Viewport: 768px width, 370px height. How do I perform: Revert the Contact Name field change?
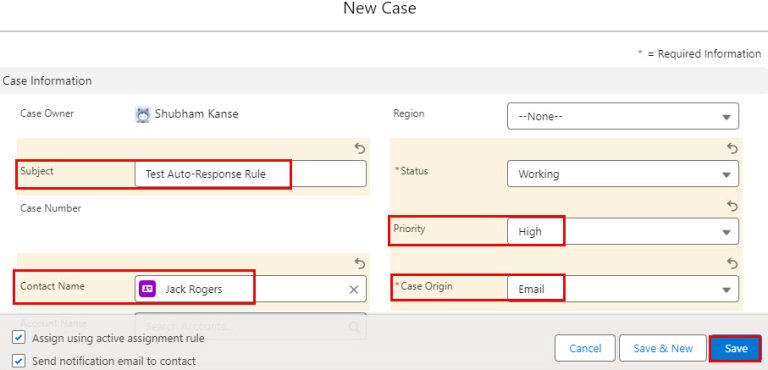point(360,264)
